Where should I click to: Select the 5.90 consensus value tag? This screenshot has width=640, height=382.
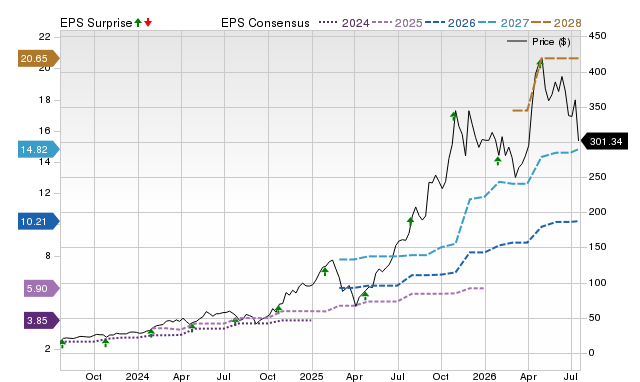[42, 289]
